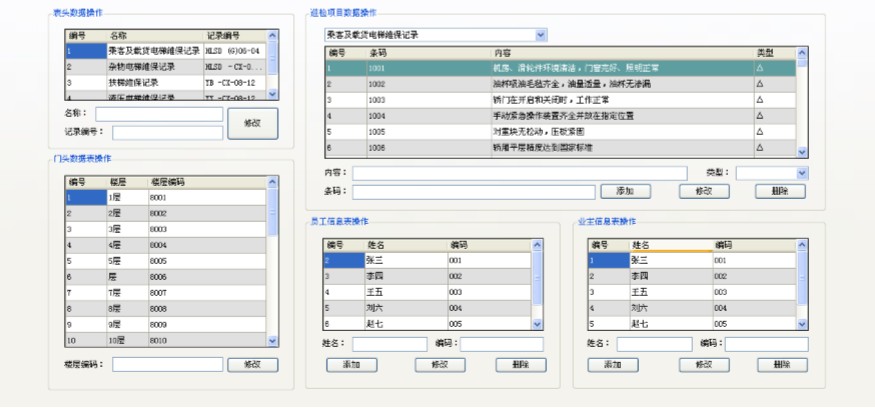Viewport: 875px width, 408px height.
Task: Sort by 类型 column header in 巡检项目 table
Action: [775, 54]
